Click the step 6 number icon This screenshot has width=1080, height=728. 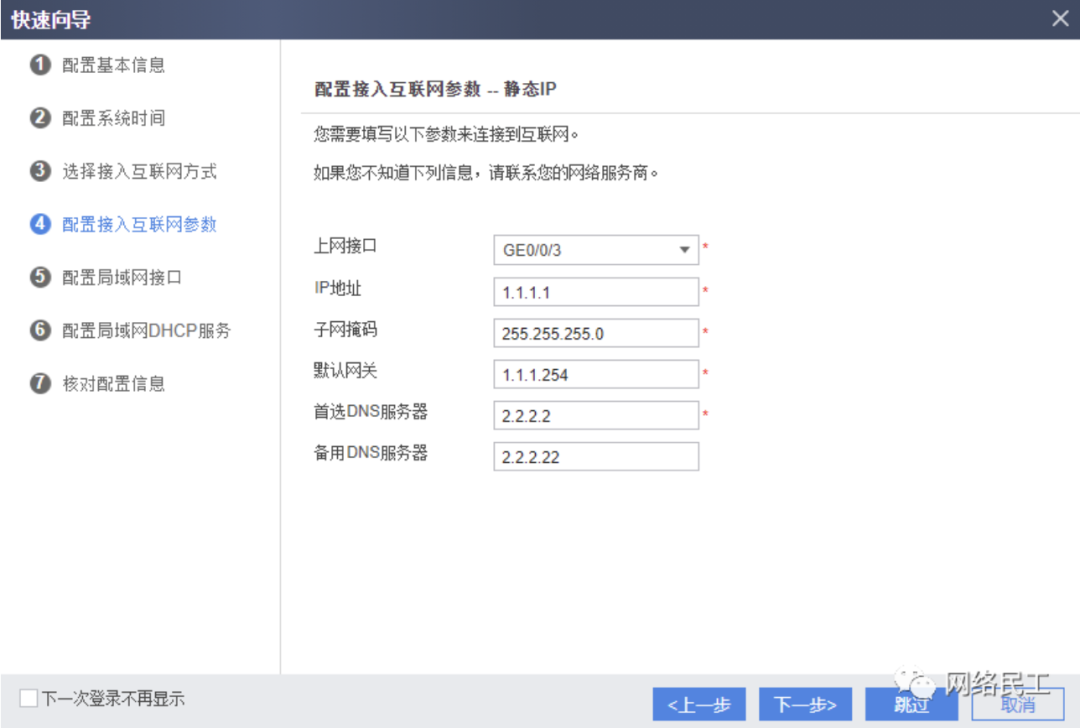(40, 330)
